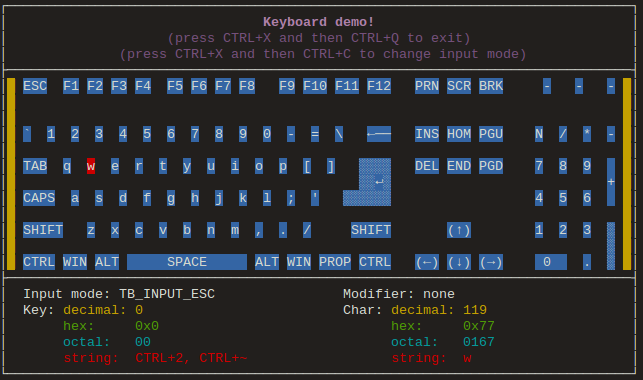Click the ESC key on the keyboard

coord(35,86)
